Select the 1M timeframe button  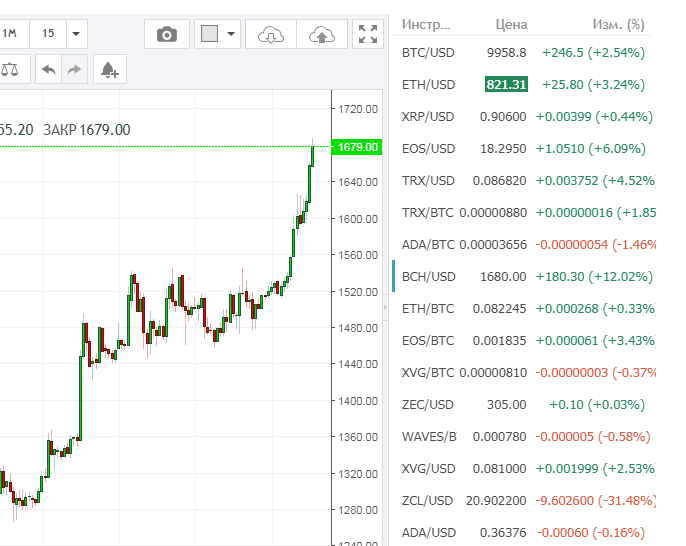[10, 34]
